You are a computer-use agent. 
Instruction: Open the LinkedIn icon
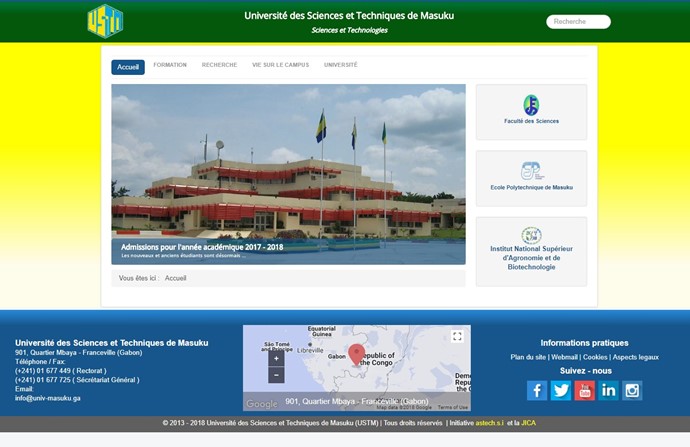pos(608,390)
